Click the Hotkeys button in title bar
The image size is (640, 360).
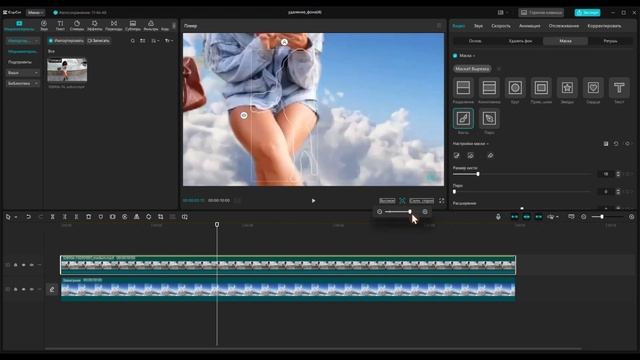(541, 13)
